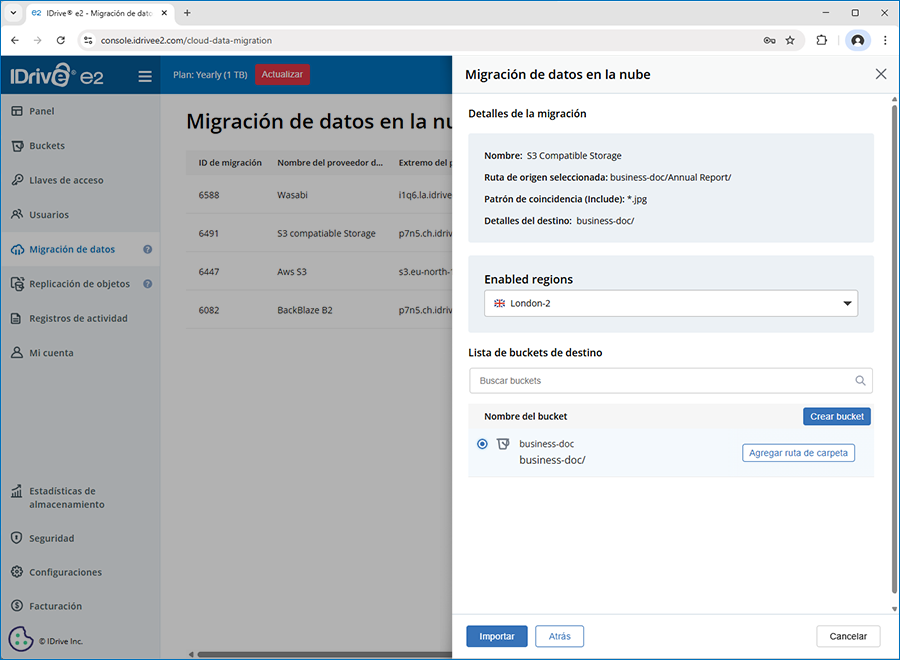Open the Chrome tab search dropdown arrow

[13, 13]
